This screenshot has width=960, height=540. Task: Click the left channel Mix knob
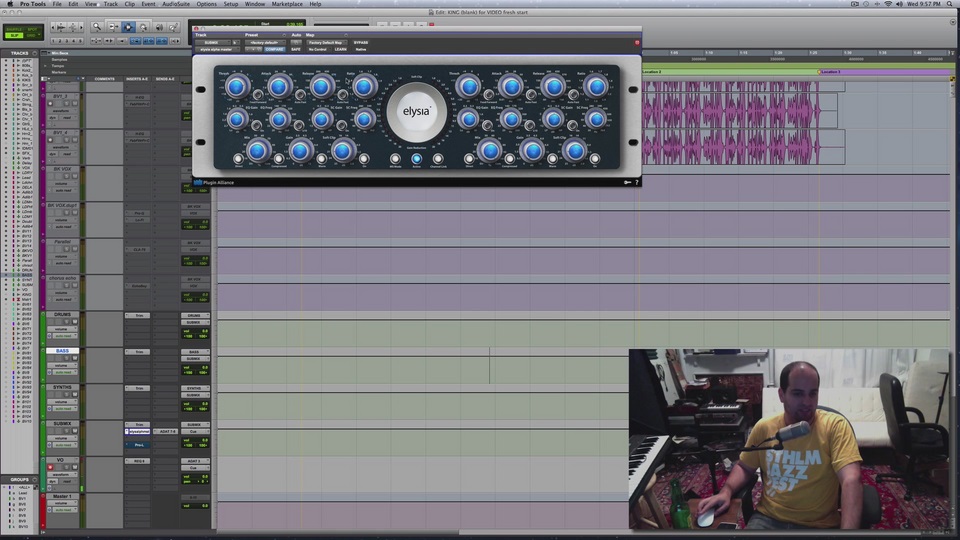tap(258, 150)
